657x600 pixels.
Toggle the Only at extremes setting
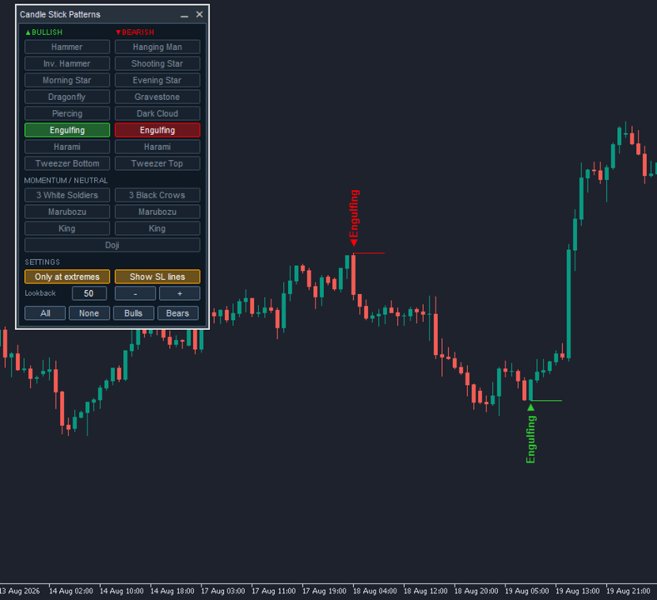pos(67,277)
